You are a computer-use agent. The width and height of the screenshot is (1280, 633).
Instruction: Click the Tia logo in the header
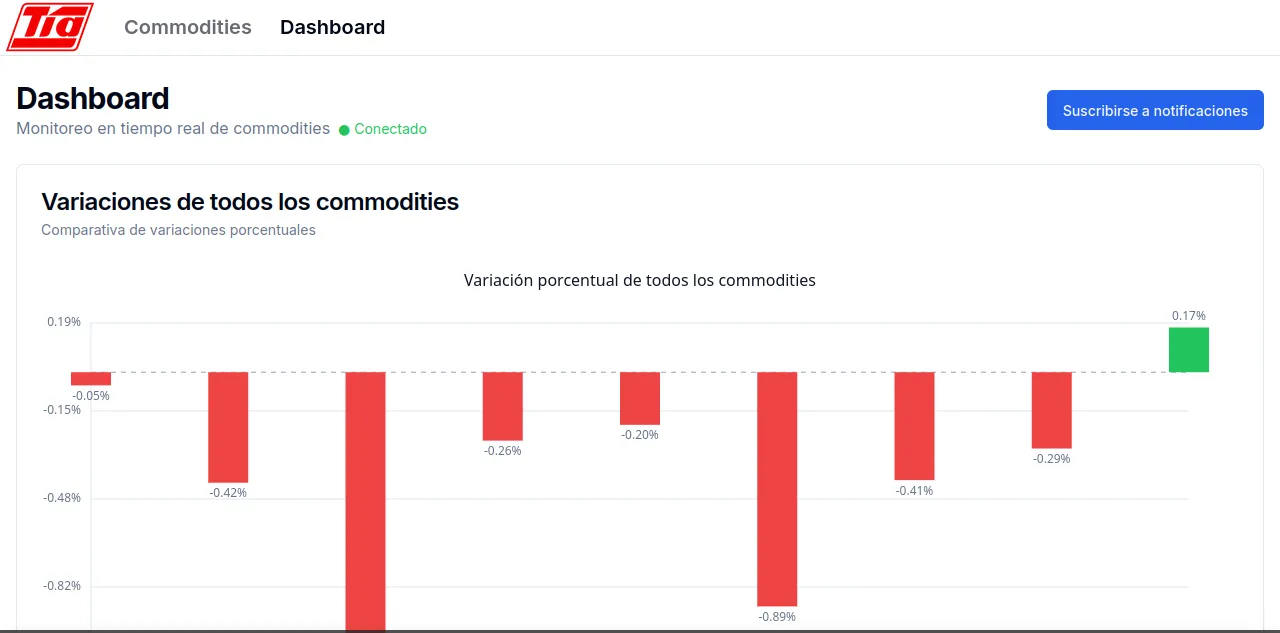click(x=50, y=27)
